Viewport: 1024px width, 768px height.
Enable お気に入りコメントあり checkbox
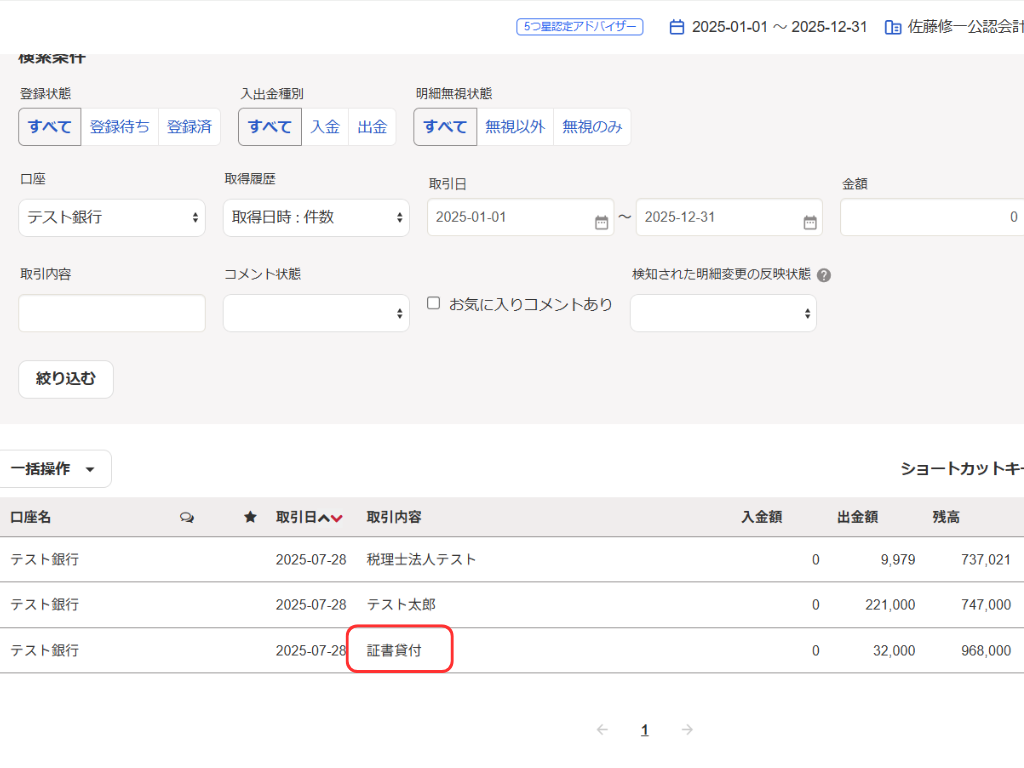pos(434,304)
